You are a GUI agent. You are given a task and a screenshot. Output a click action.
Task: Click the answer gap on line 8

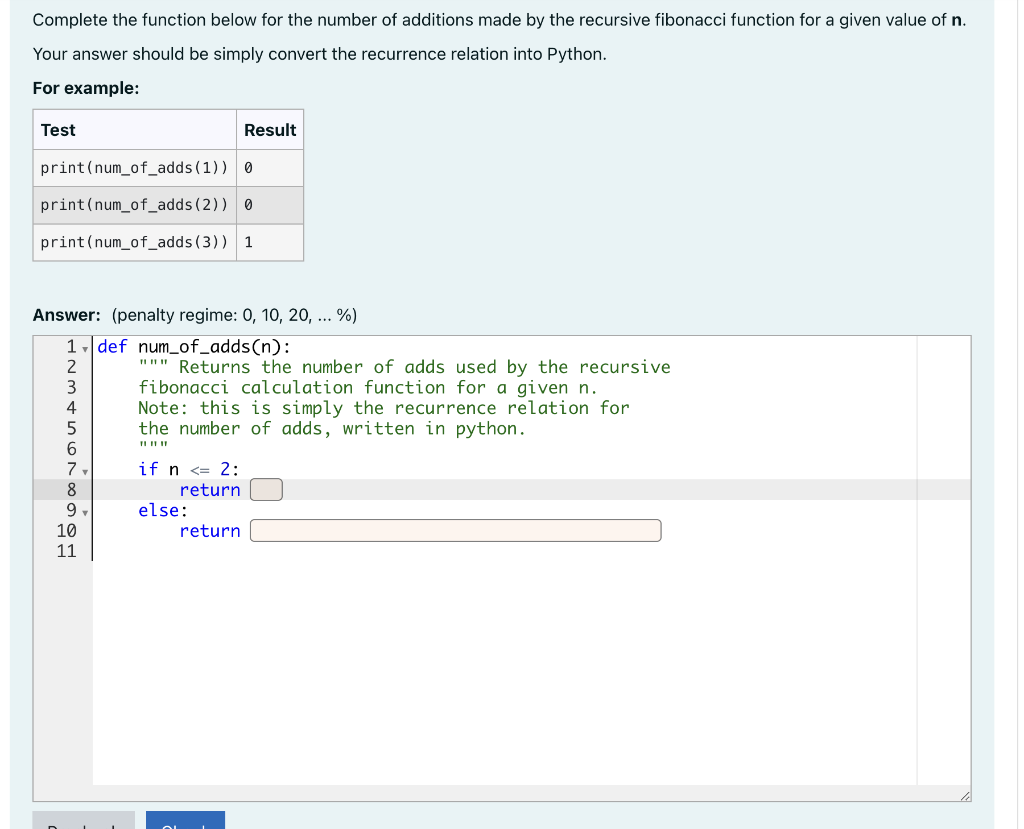[265, 489]
